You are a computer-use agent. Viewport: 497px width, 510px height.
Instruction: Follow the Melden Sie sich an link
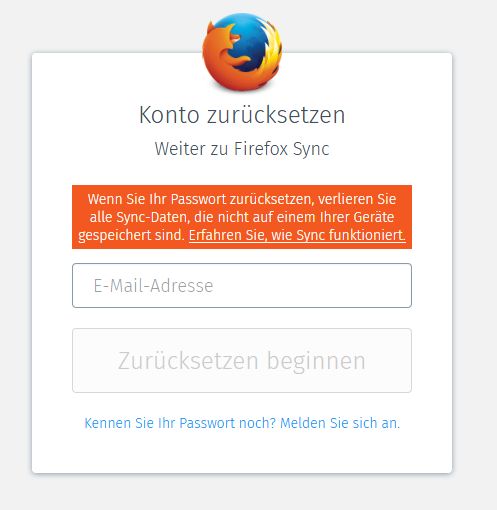coord(340,423)
